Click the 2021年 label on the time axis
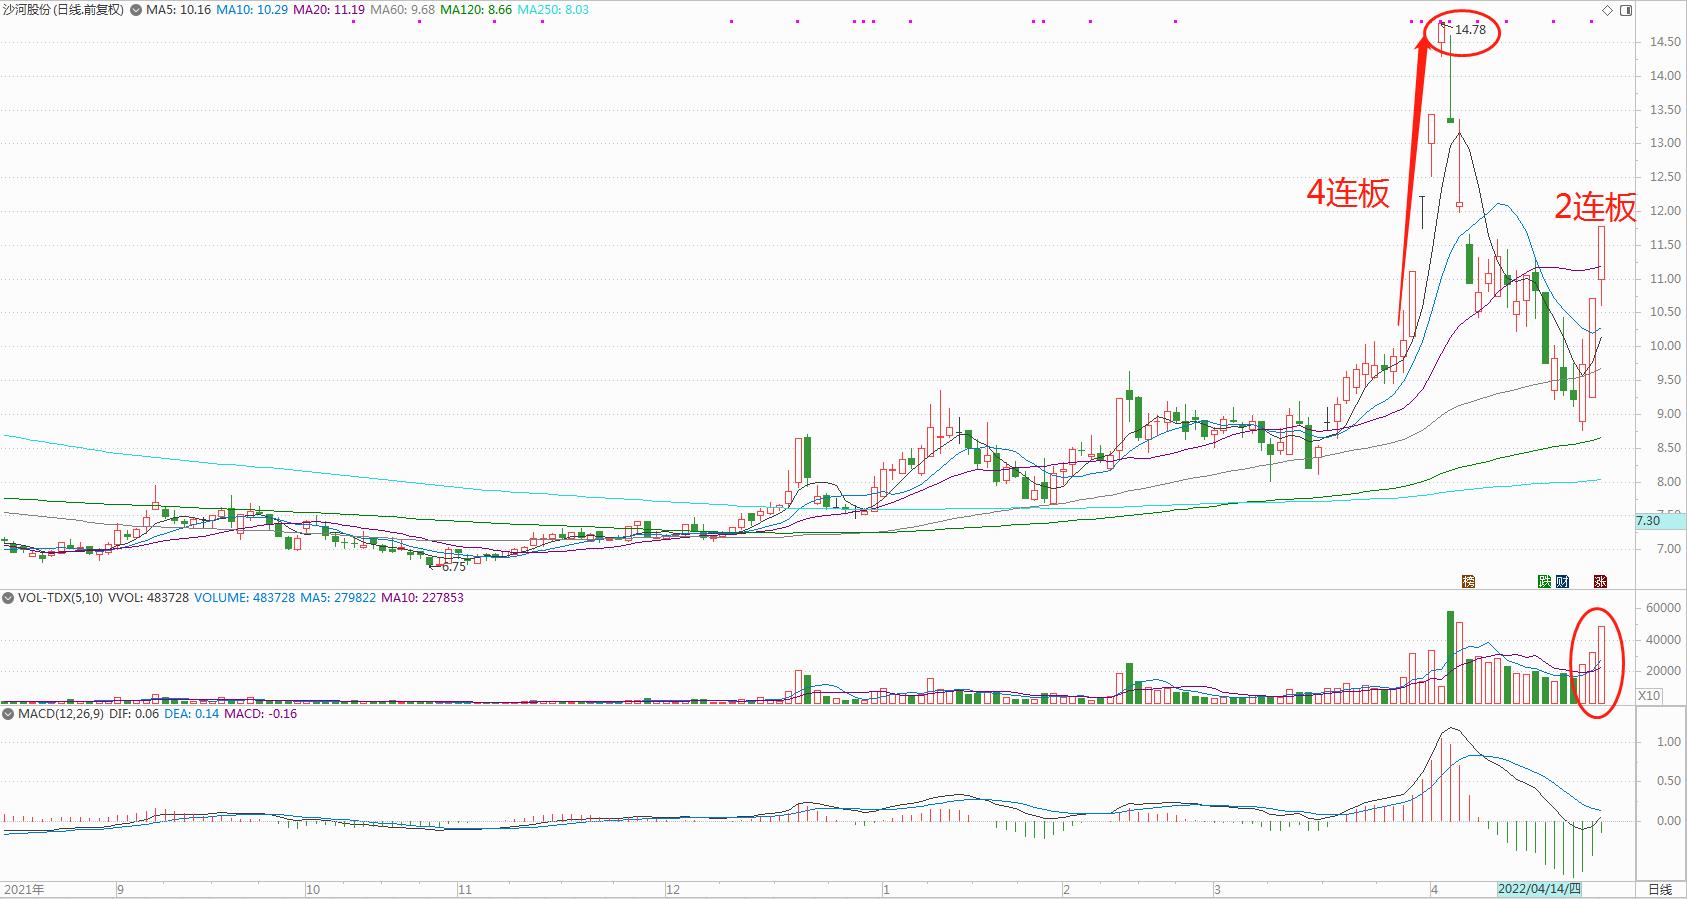 25,889
